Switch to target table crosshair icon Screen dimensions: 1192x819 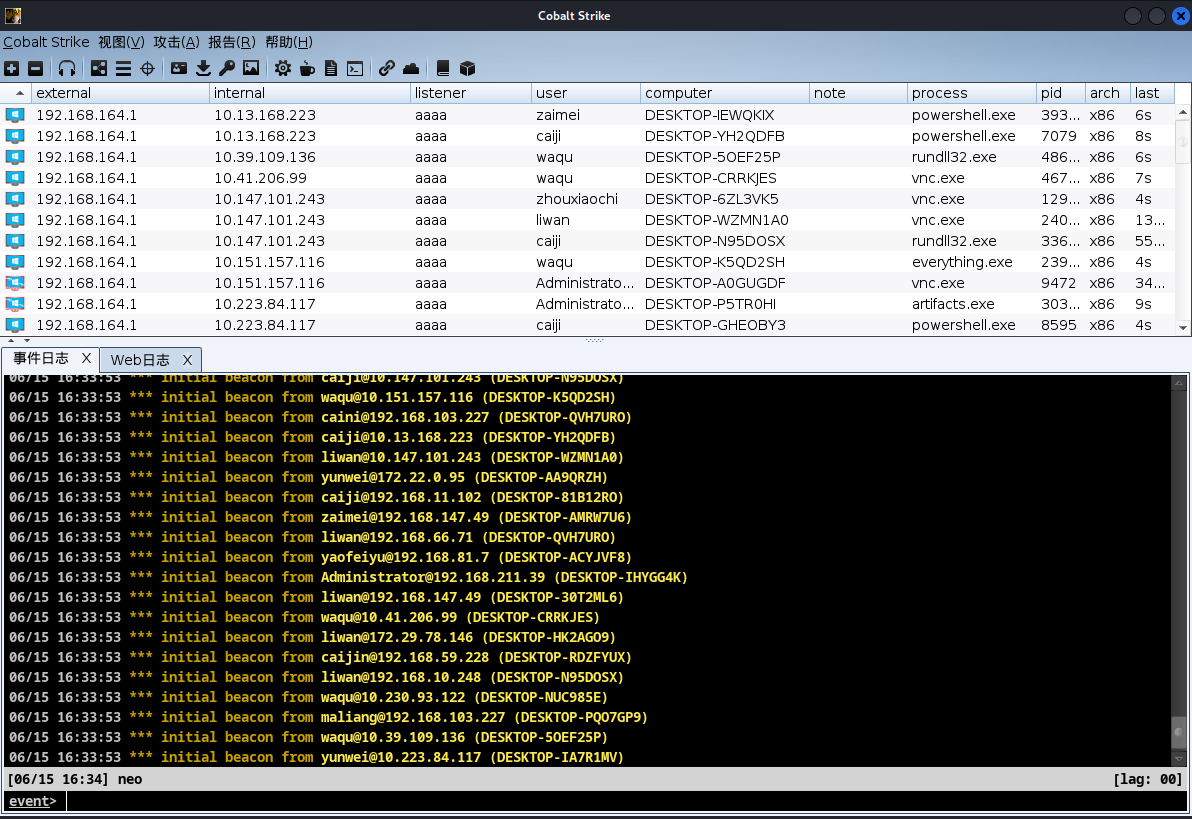click(147, 68)
